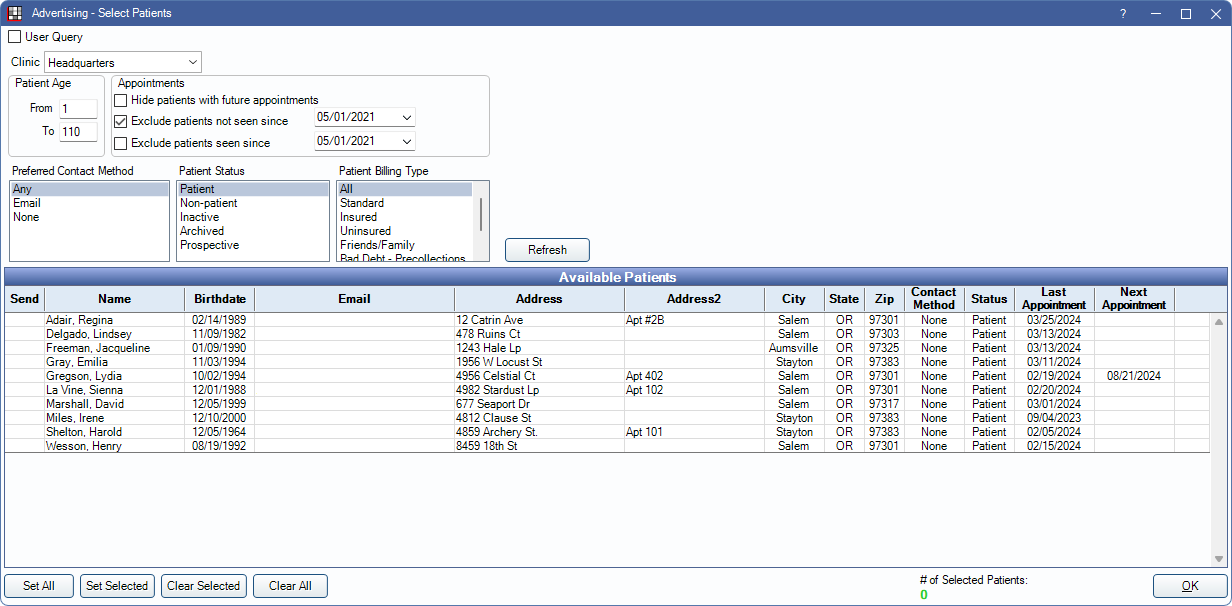Click in the Patient Age From field
1232x606 pixels.
(x=78, y=109)
